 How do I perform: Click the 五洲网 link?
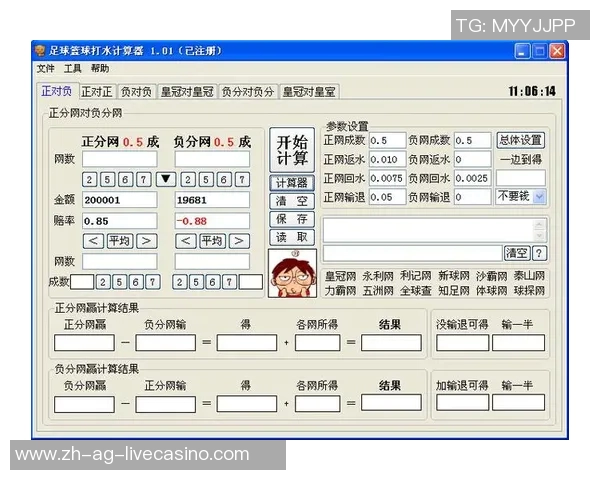pyautogui.click(x=378, y=291)
